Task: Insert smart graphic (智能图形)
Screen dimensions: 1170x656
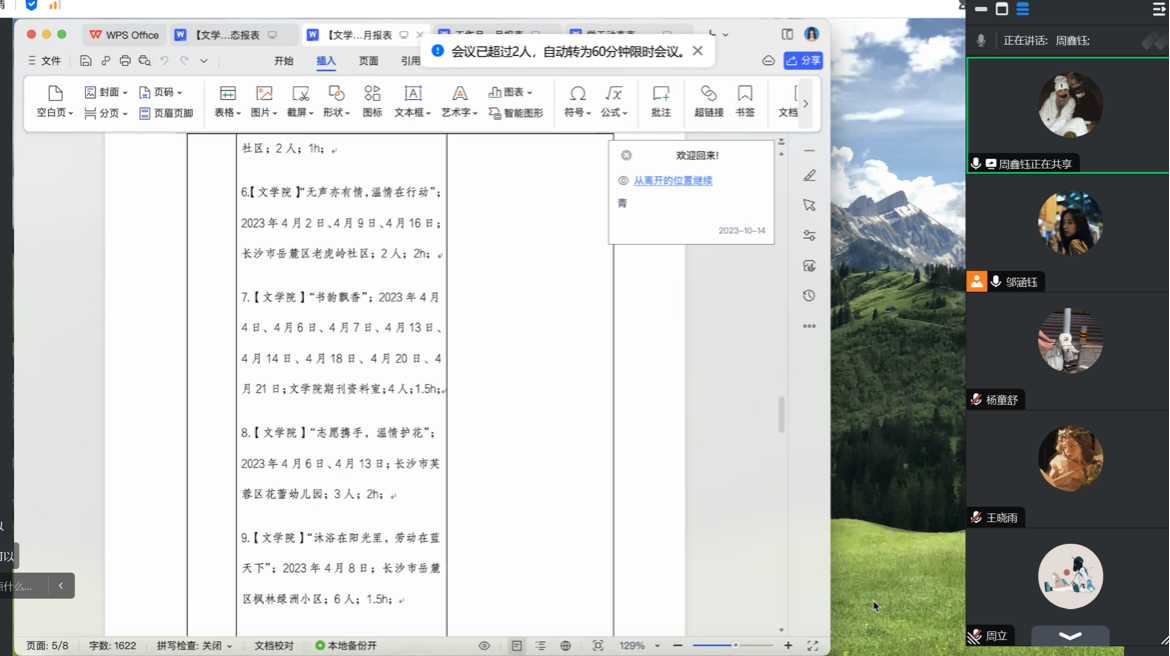Action: (x=516, y=114)
